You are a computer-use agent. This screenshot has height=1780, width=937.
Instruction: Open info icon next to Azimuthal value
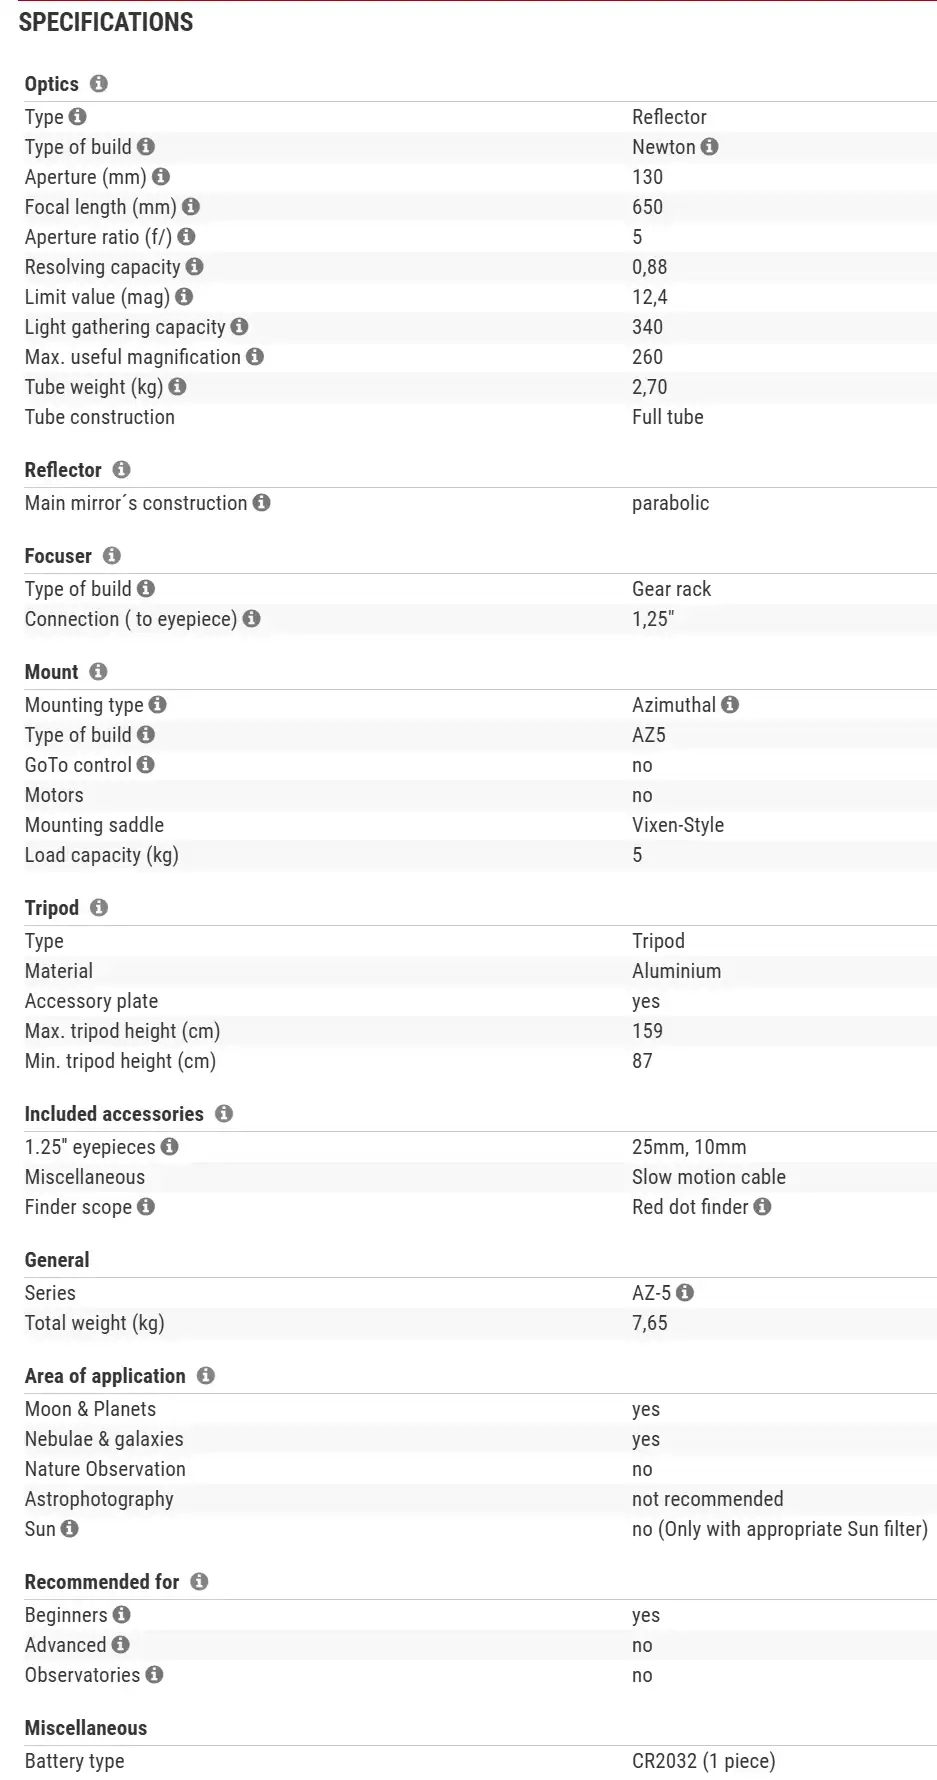point(730,705)
